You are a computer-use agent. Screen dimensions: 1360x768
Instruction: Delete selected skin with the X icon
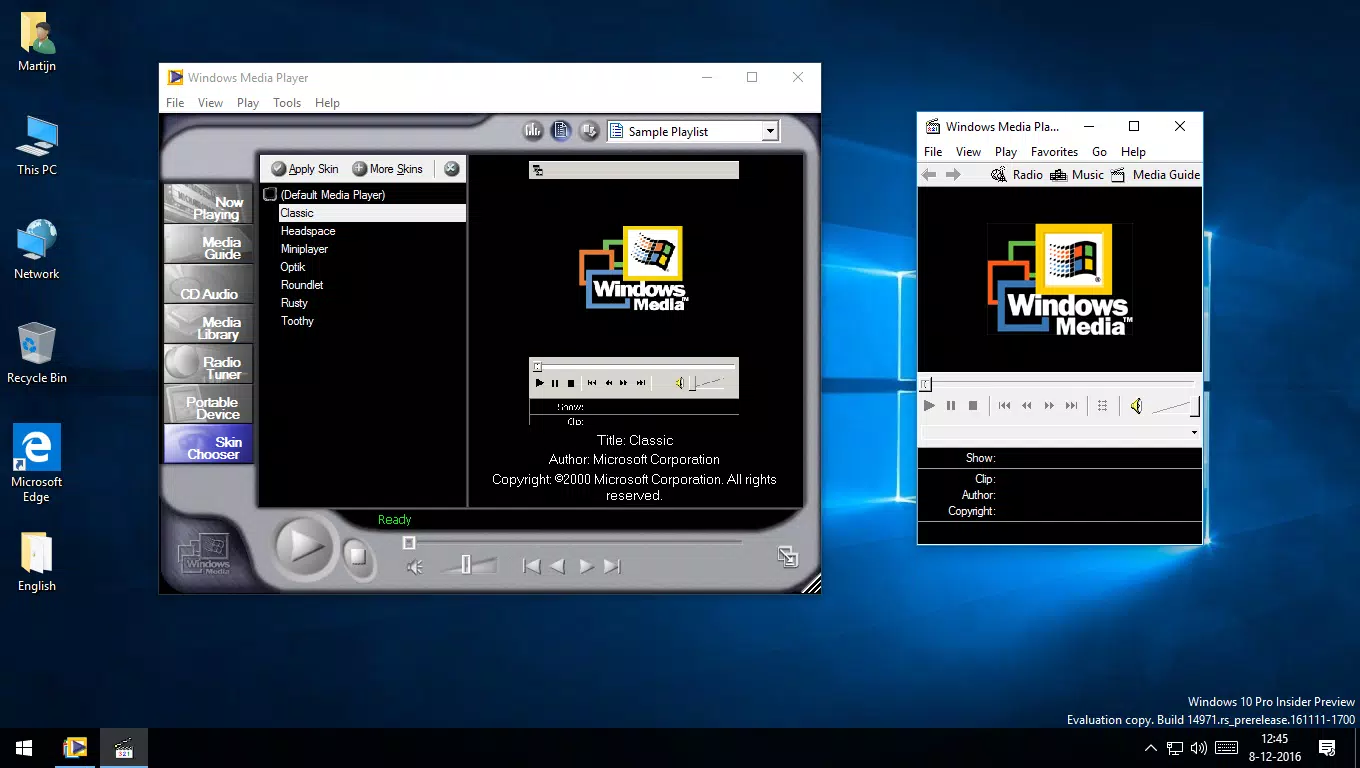tap(452, 169)
